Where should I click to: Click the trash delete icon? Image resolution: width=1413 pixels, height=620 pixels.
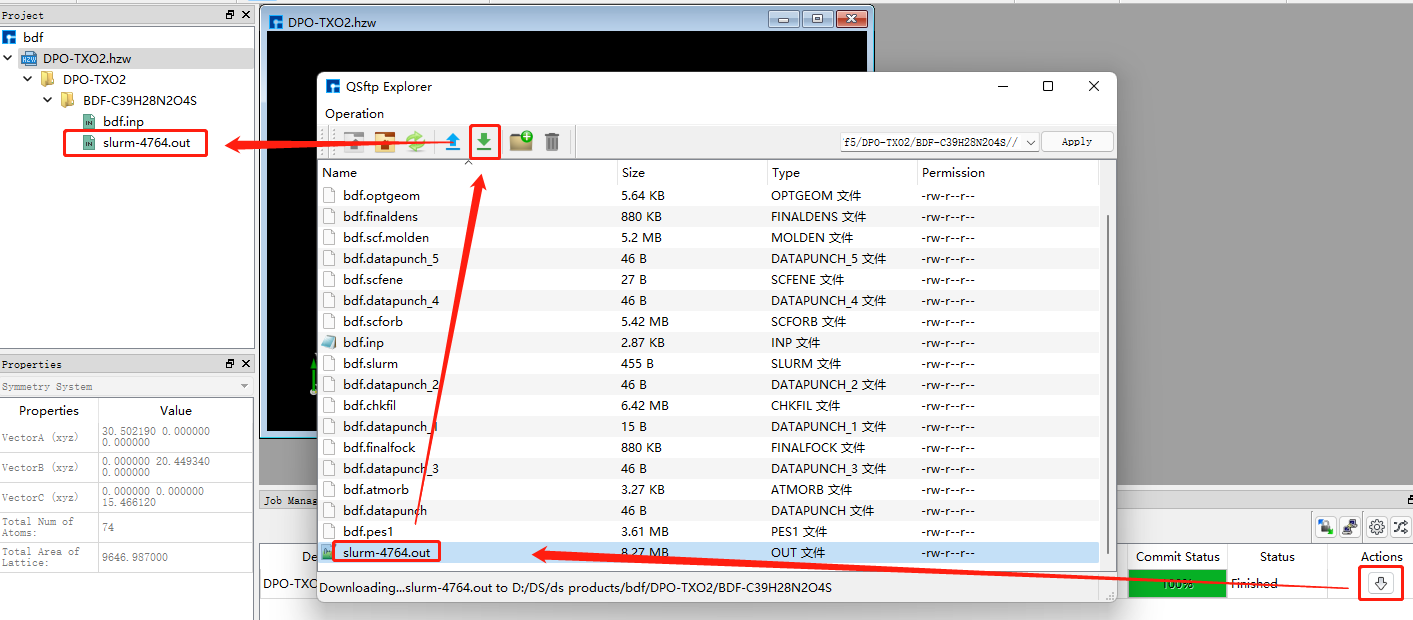tap(552, 141)
